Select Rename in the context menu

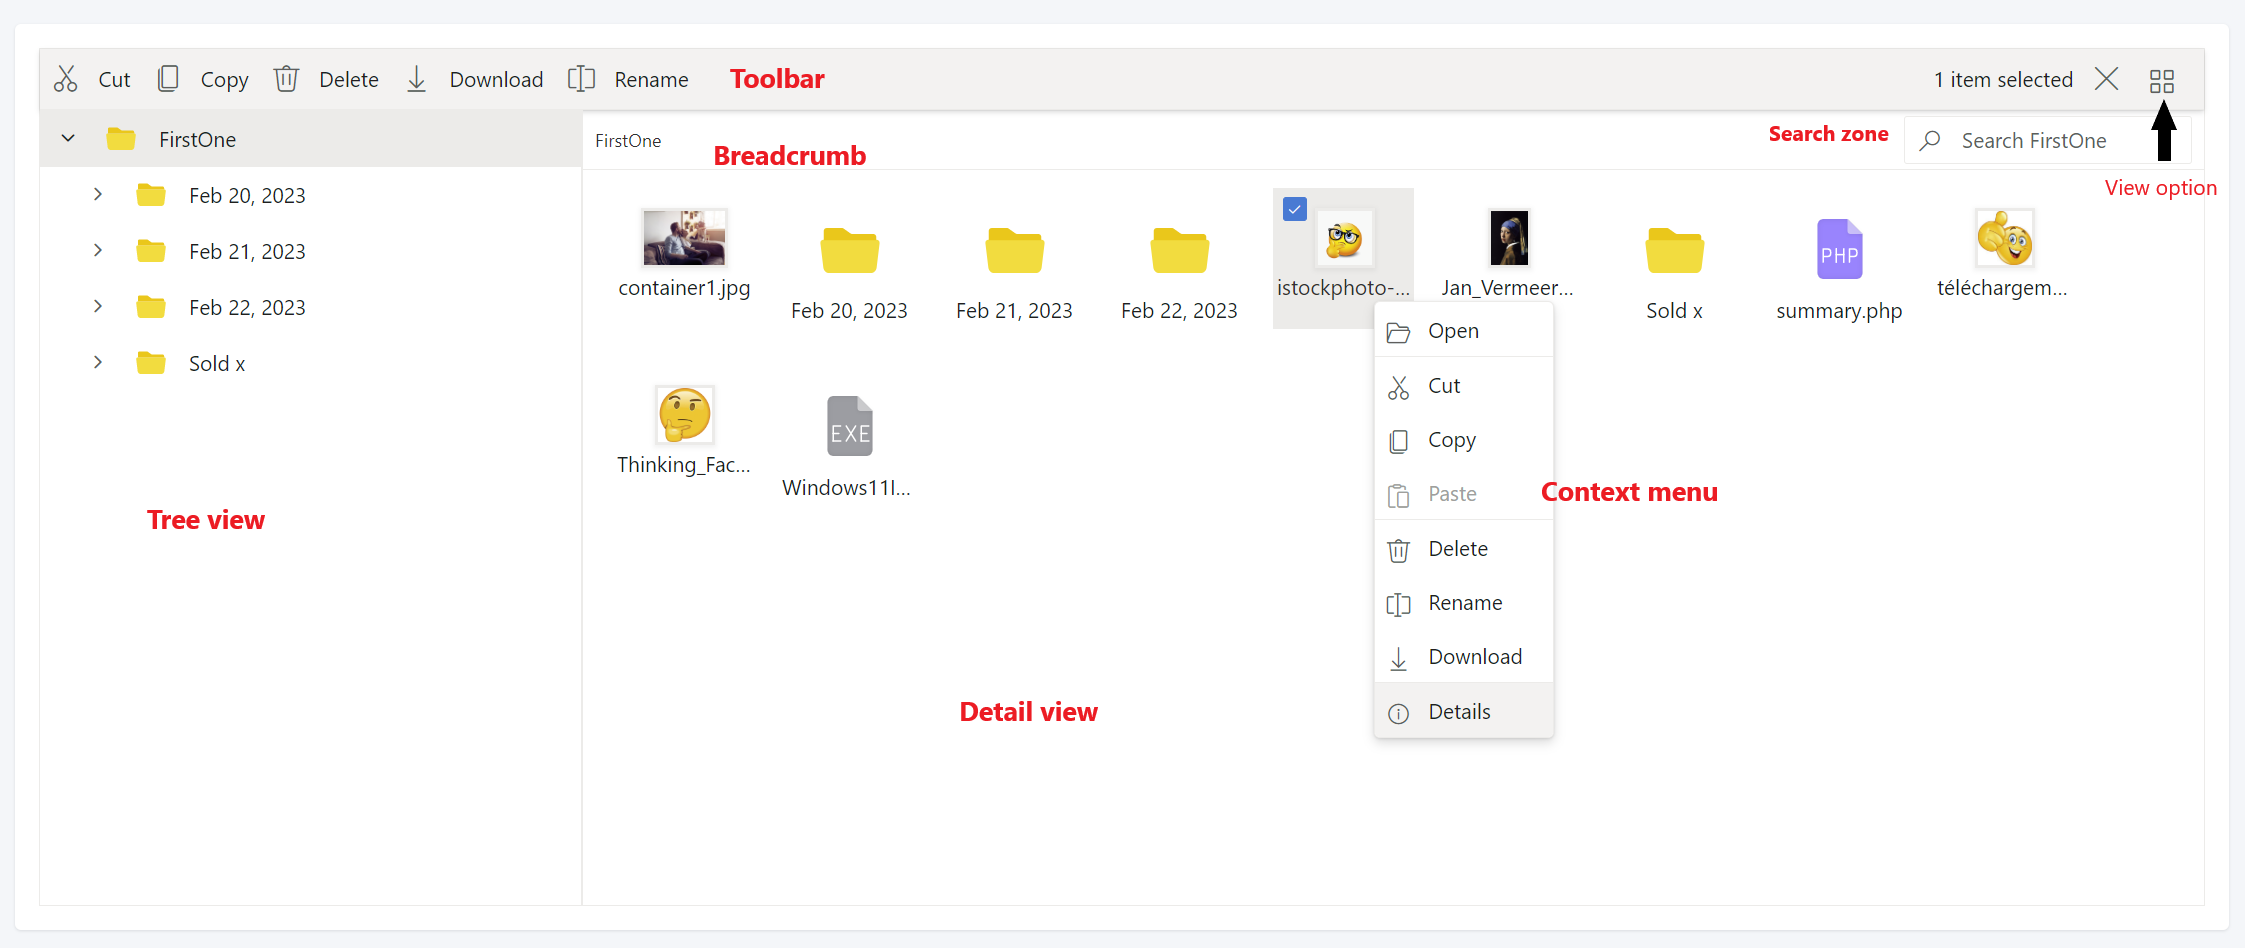point(1465,603)
